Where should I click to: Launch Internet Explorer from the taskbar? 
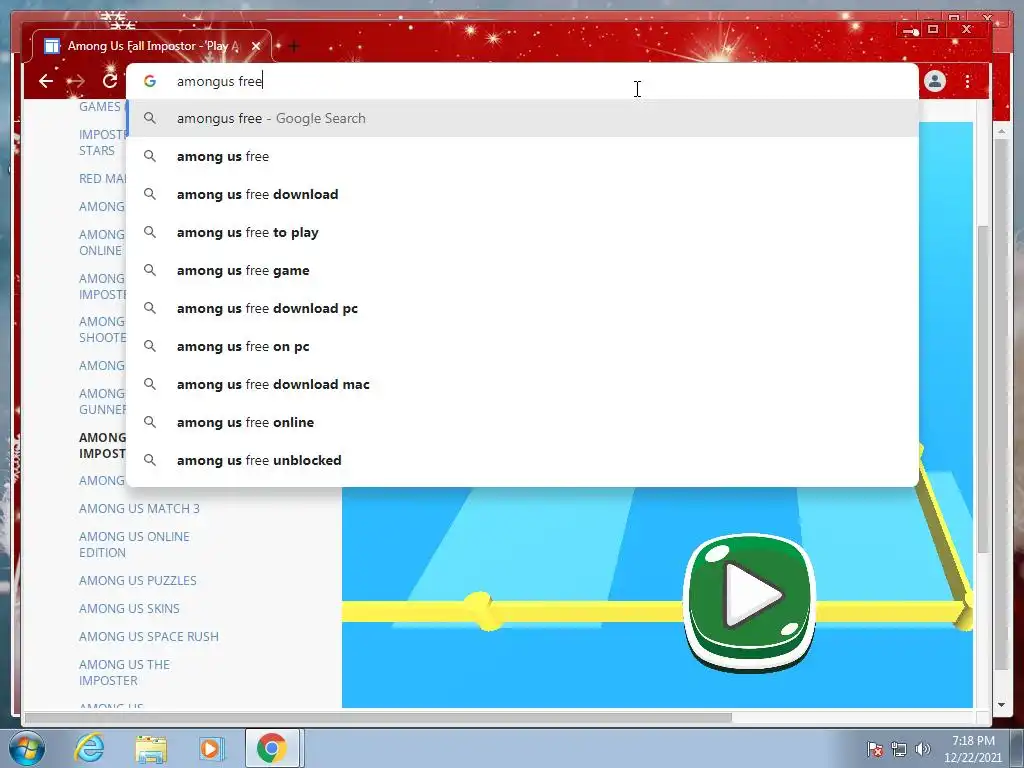89,748
